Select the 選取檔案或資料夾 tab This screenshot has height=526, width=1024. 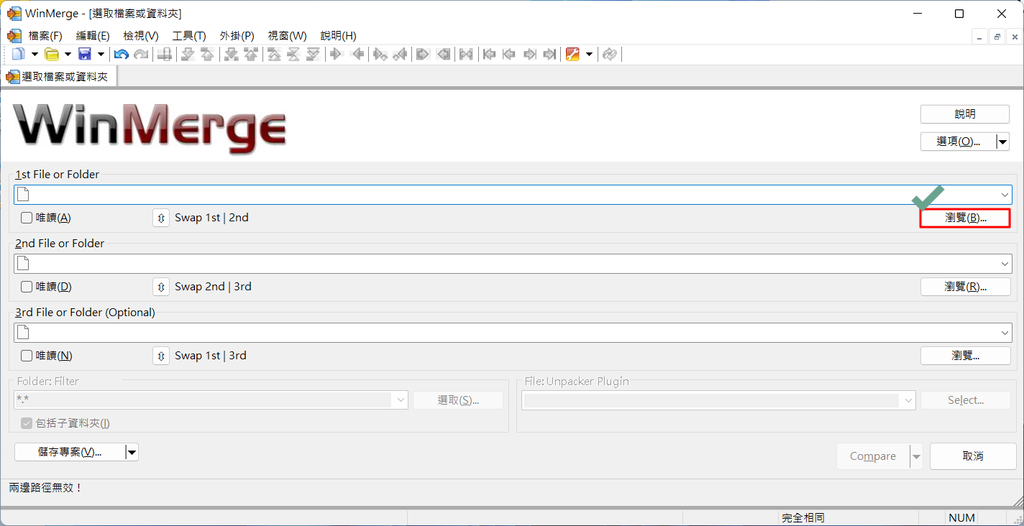click(59, 76)
